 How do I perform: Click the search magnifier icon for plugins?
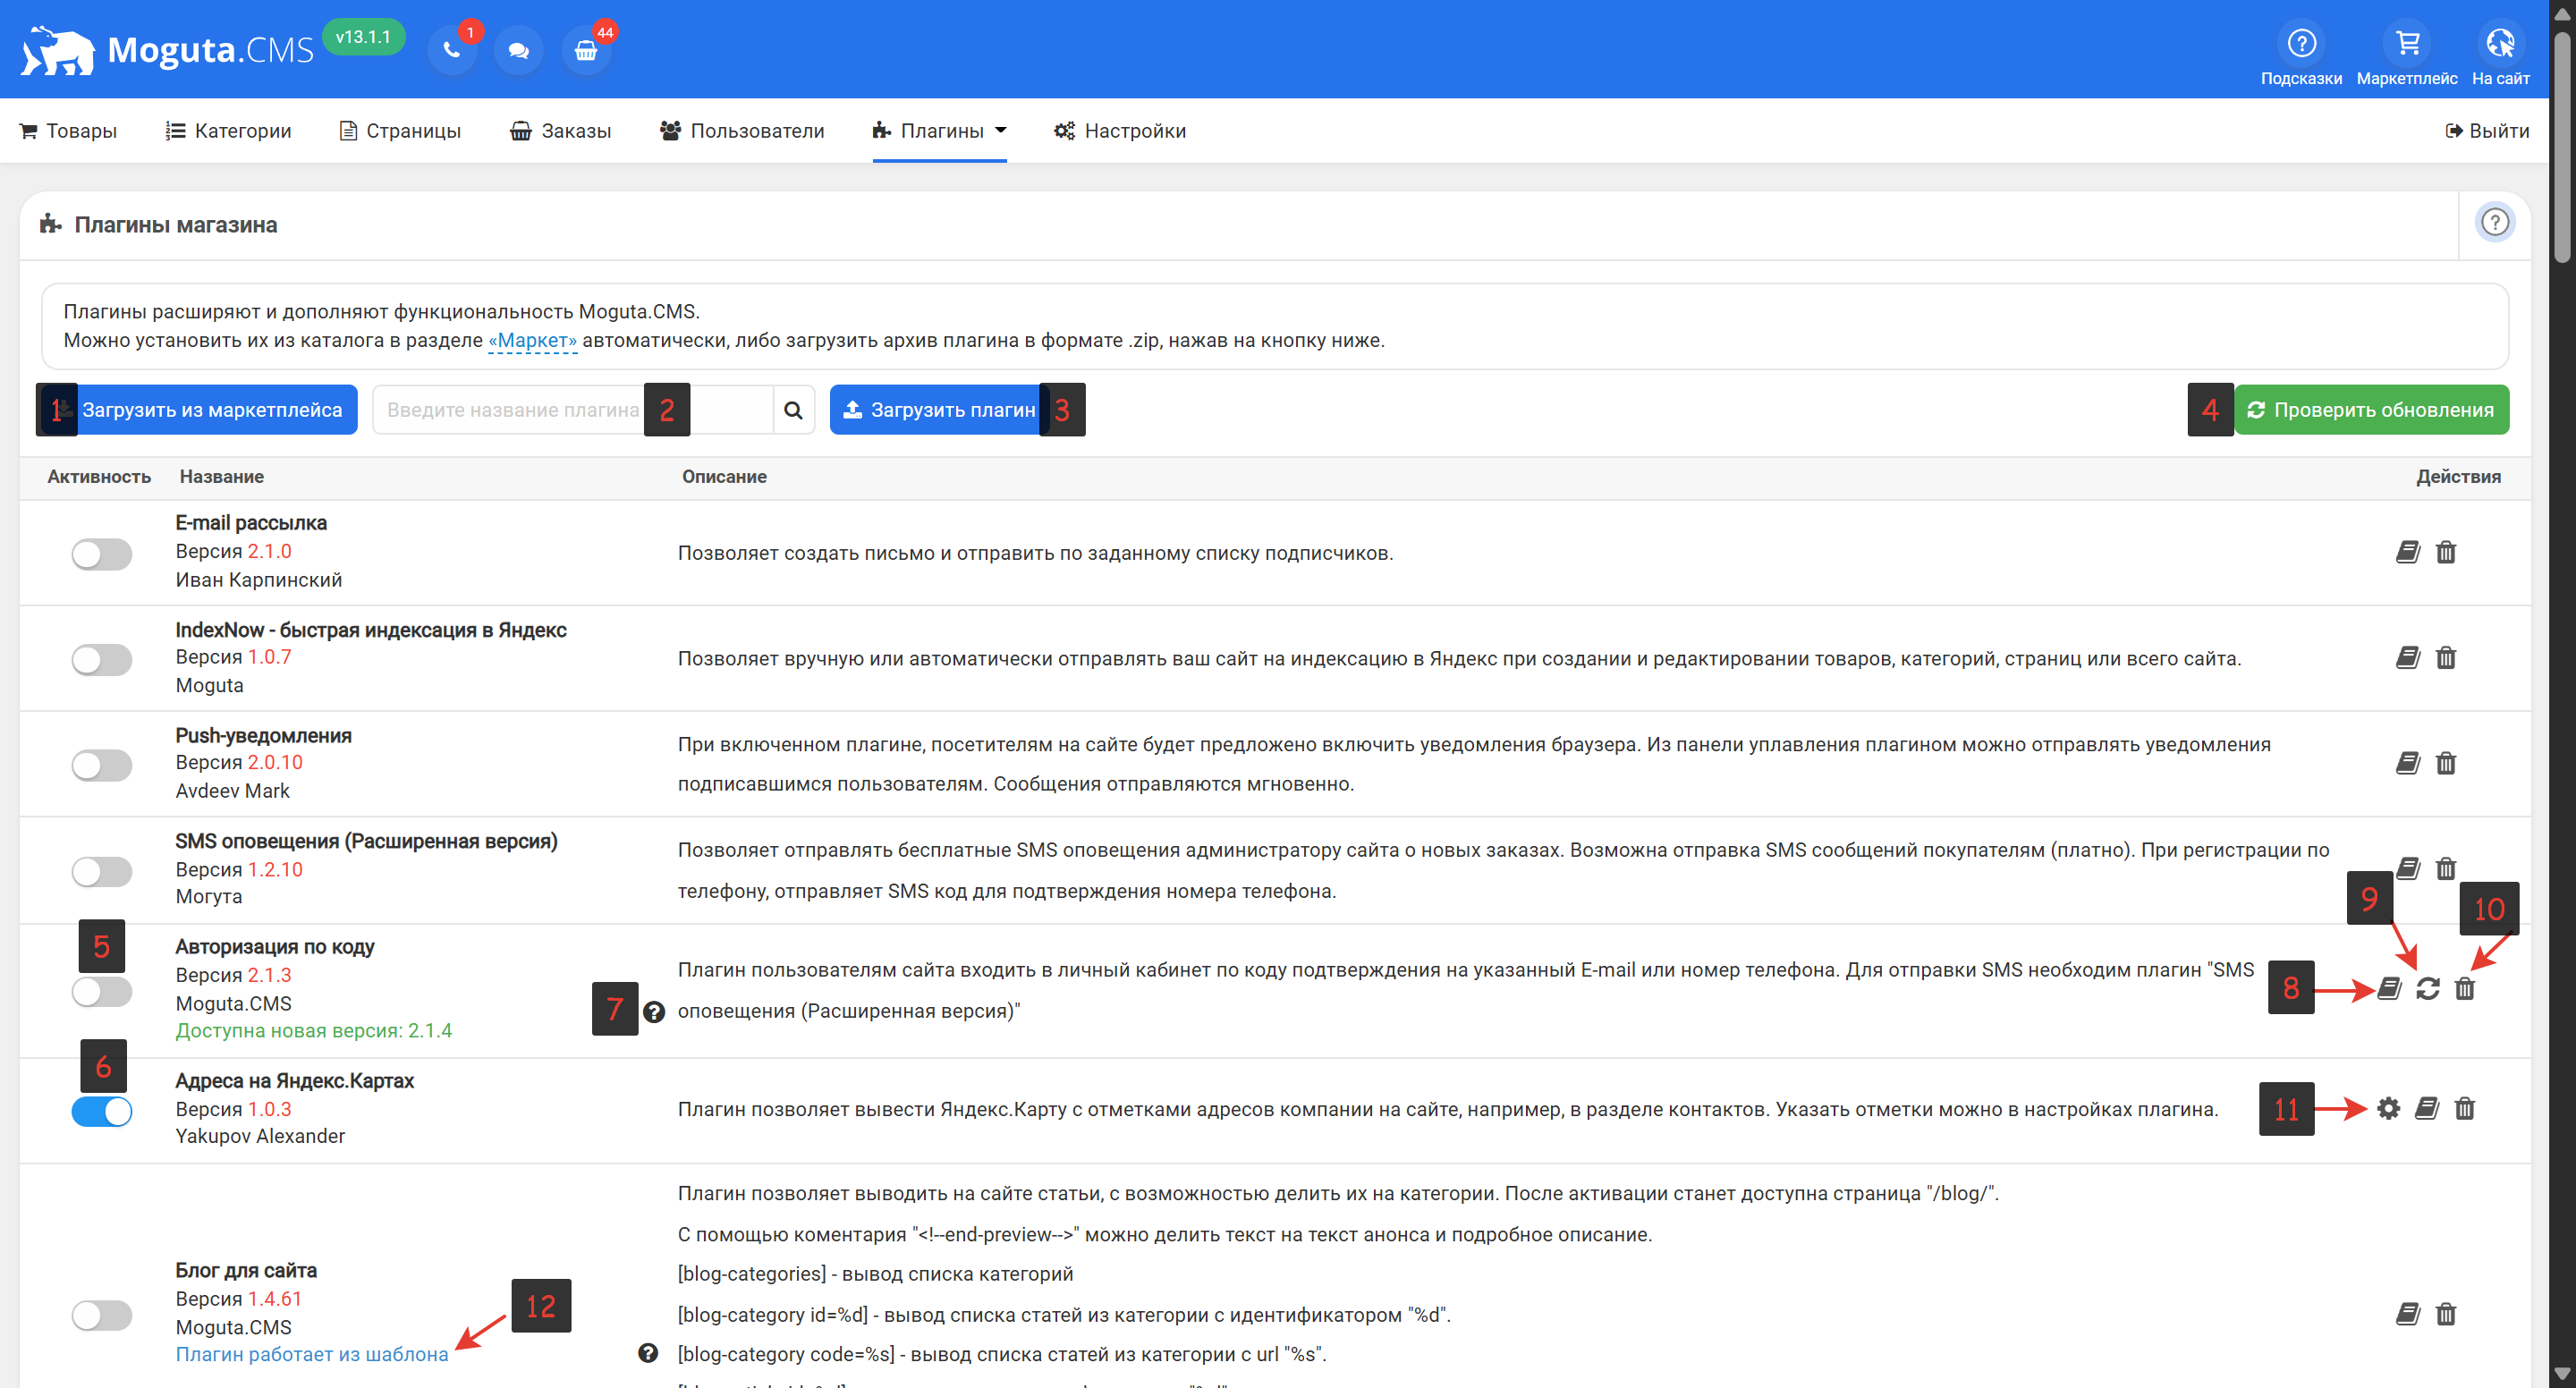coord(793,410)
